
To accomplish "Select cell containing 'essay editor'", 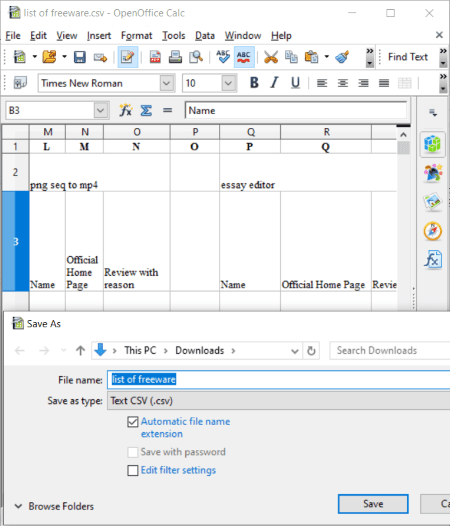I will tap(250, 172).
